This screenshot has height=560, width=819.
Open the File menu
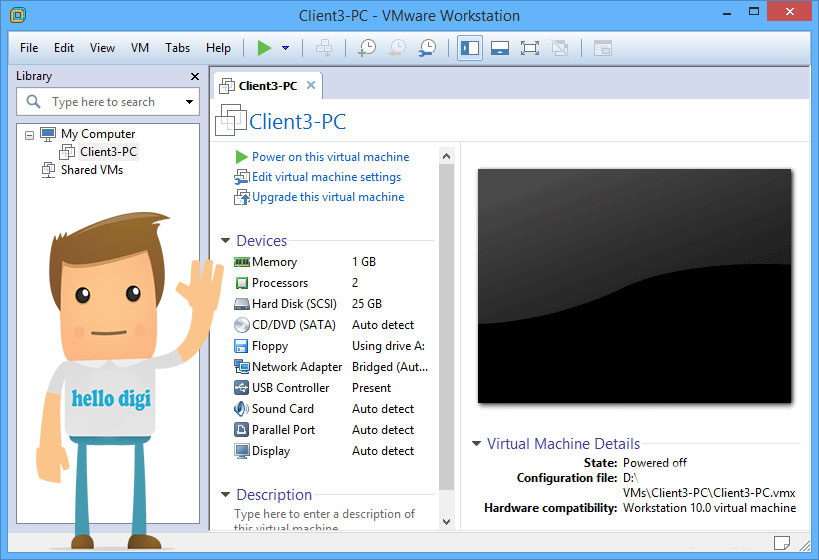(x=29, y=48)
